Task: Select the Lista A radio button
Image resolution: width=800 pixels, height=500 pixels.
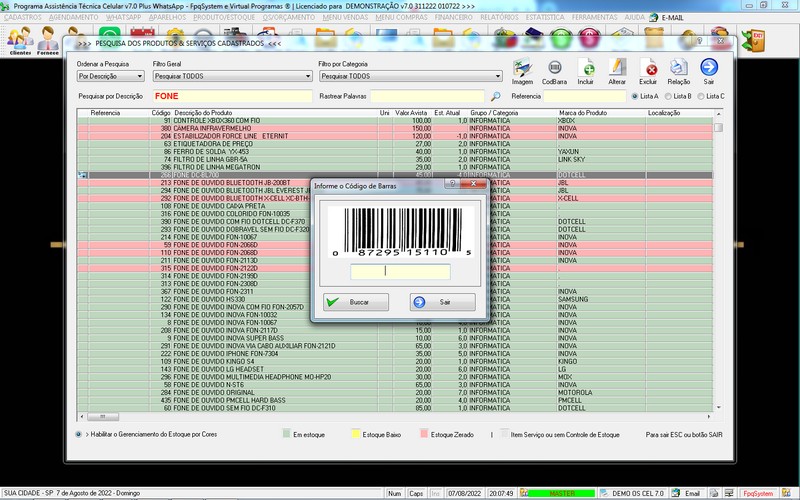Action: (635, 96)
